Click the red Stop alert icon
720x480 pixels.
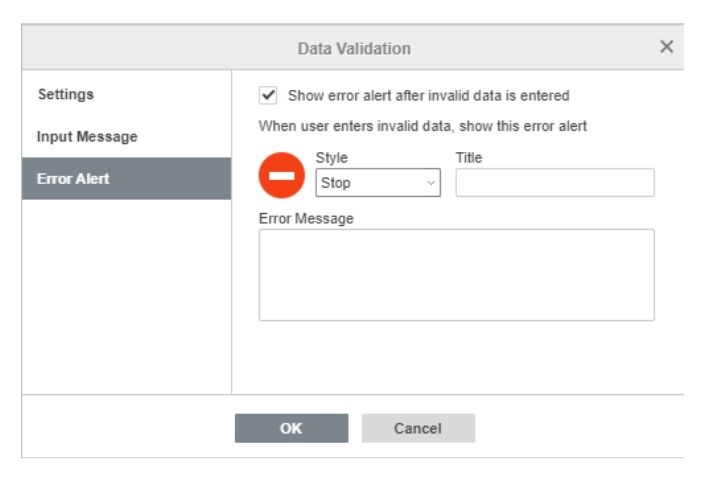(281, 175)
